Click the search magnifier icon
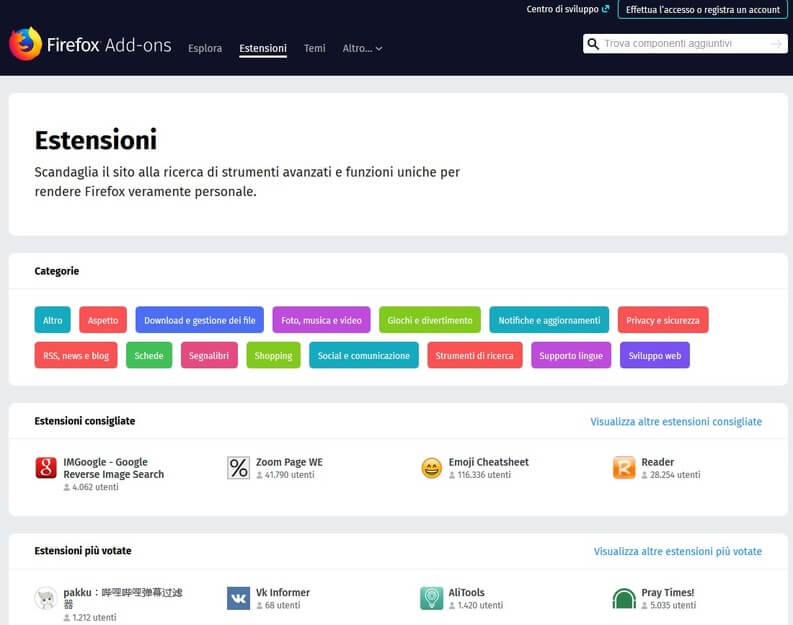The width and height of the screenshot is (793, 625). 593,44
